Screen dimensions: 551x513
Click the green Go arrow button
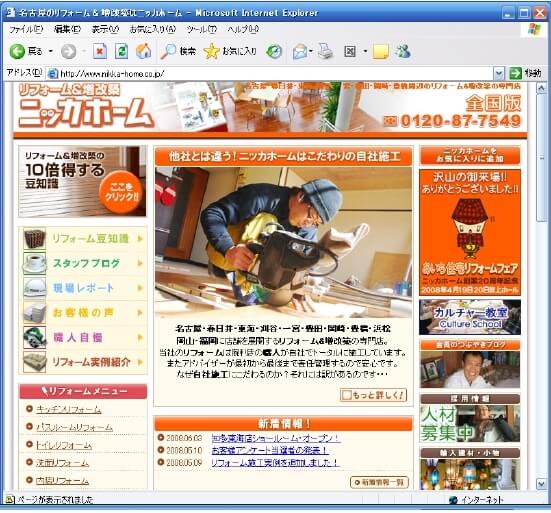coord(515,73)
